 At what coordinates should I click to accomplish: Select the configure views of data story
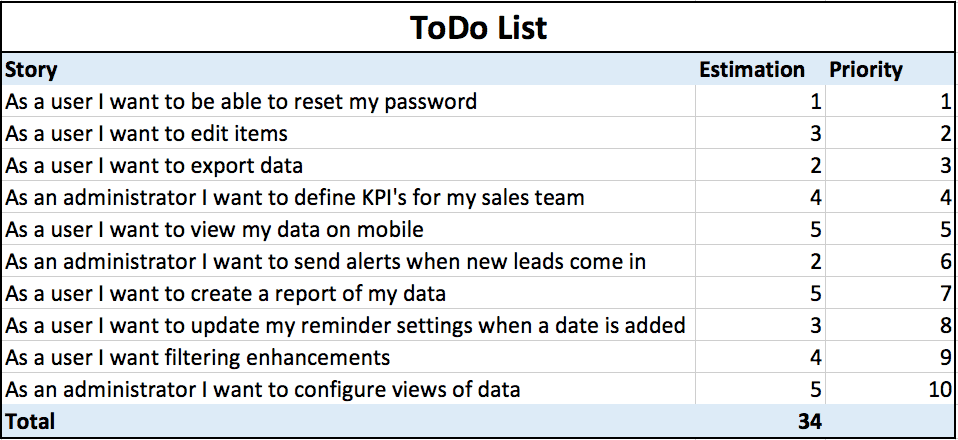(x=262, y=390)
